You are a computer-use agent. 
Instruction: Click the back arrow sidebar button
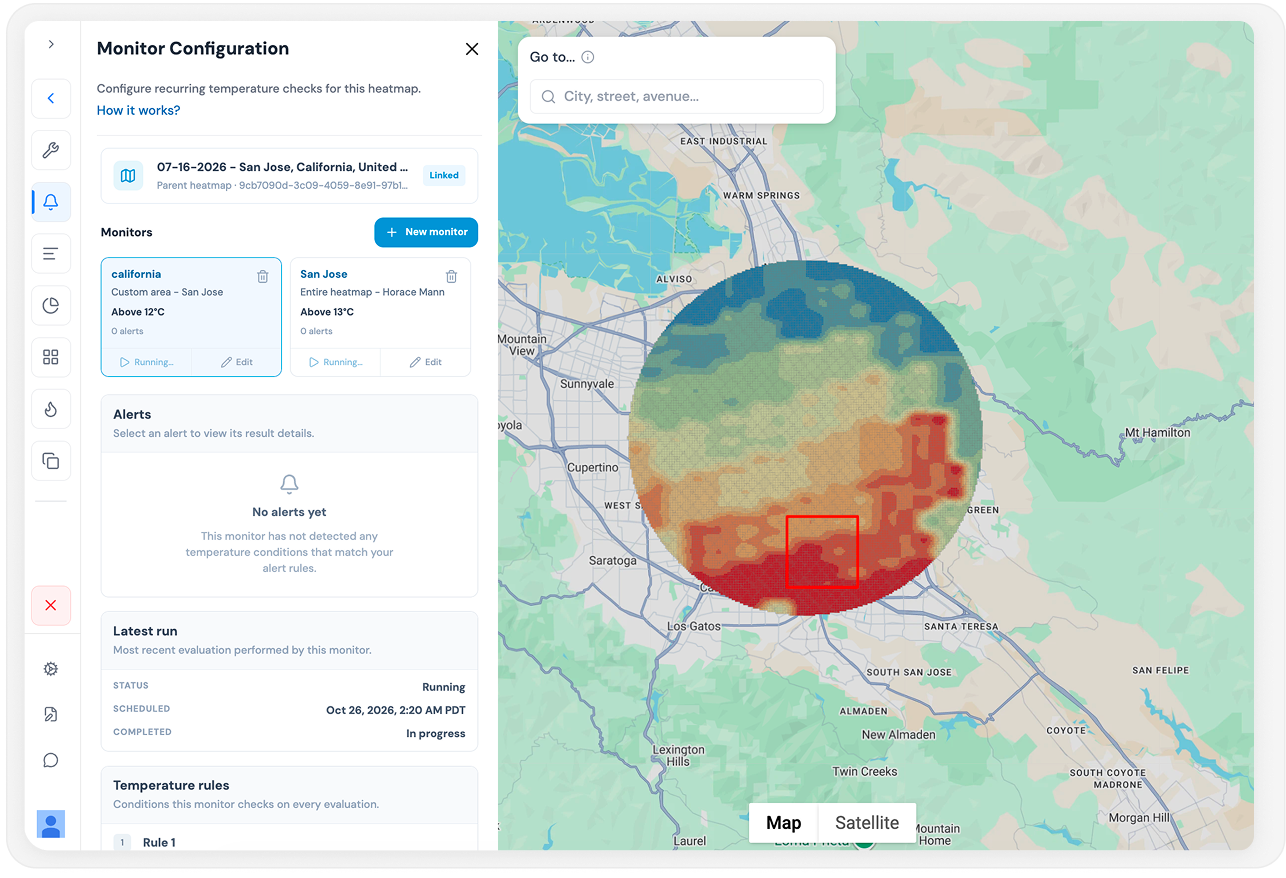coord(51,99)
